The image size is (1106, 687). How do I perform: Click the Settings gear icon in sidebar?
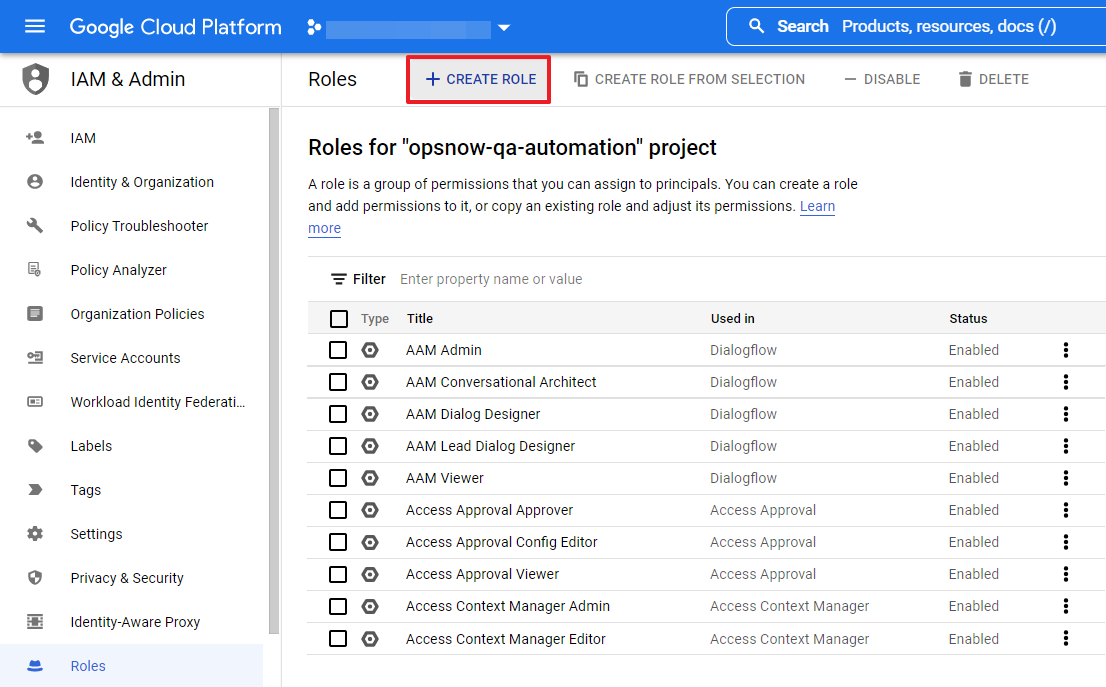tap(35, 534)
